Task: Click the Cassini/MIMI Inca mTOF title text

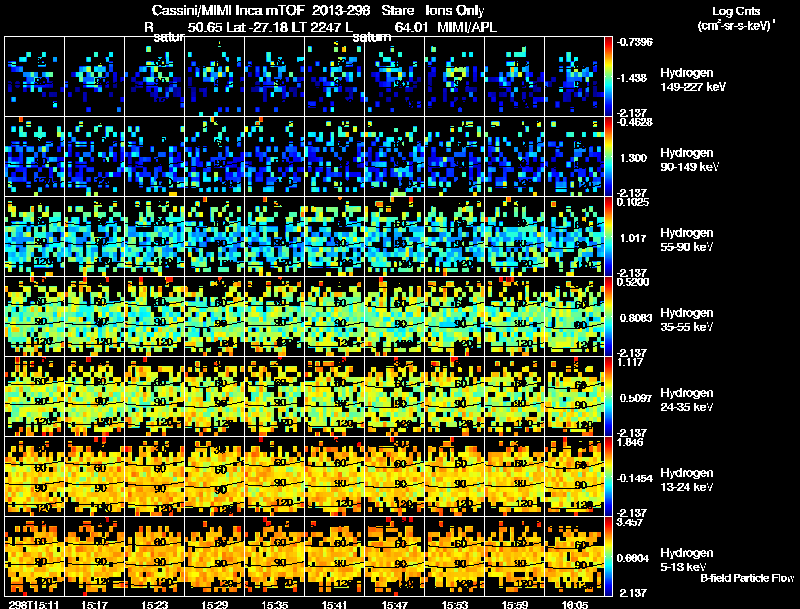Action: [228, 10]
